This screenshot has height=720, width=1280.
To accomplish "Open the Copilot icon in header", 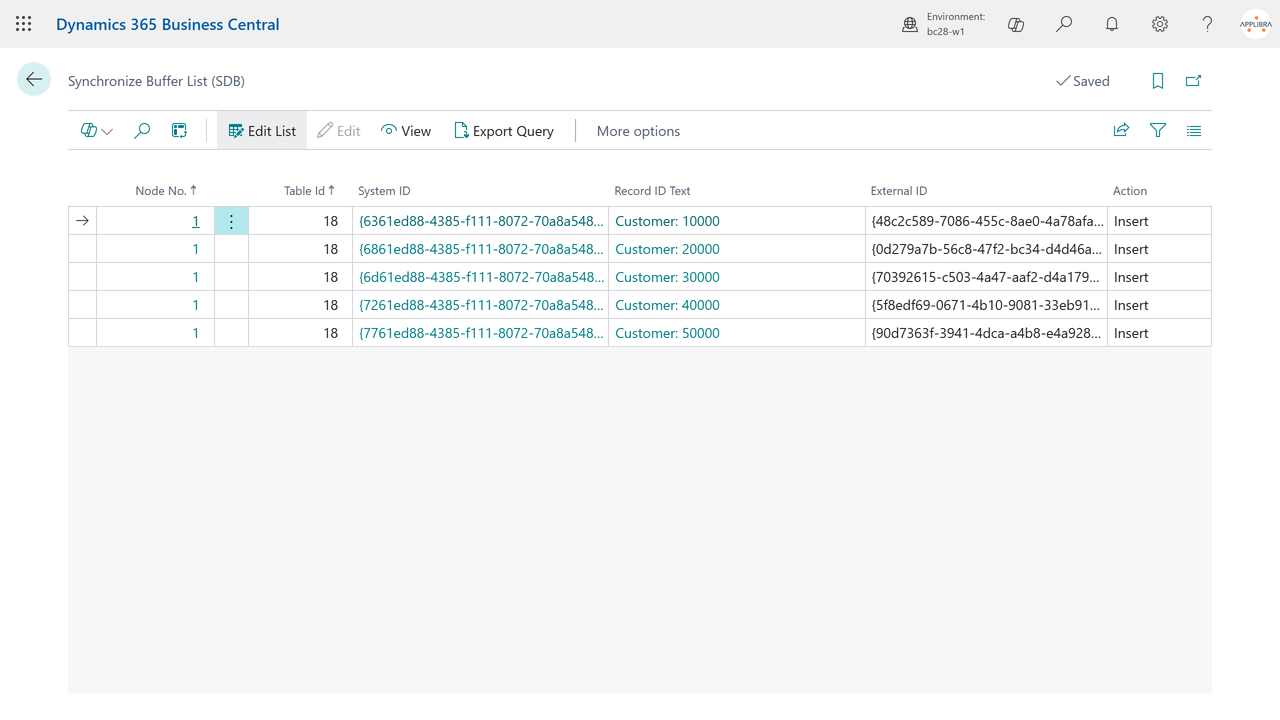I will (1016, 24).
